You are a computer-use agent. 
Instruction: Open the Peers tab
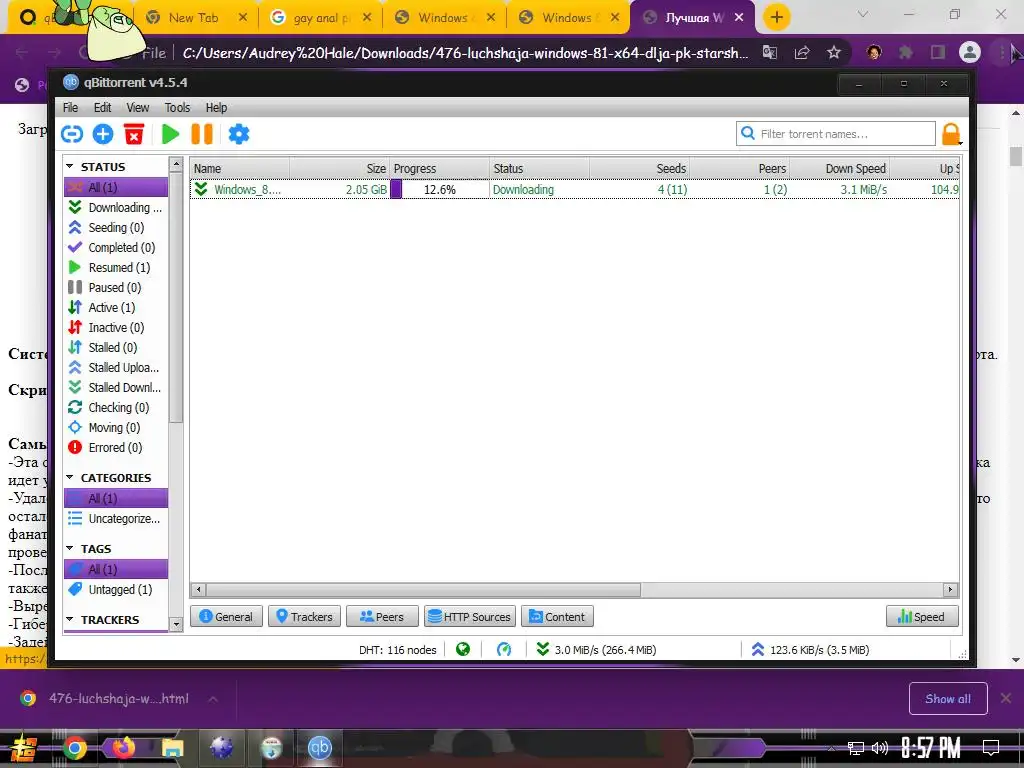click(382, 616)
